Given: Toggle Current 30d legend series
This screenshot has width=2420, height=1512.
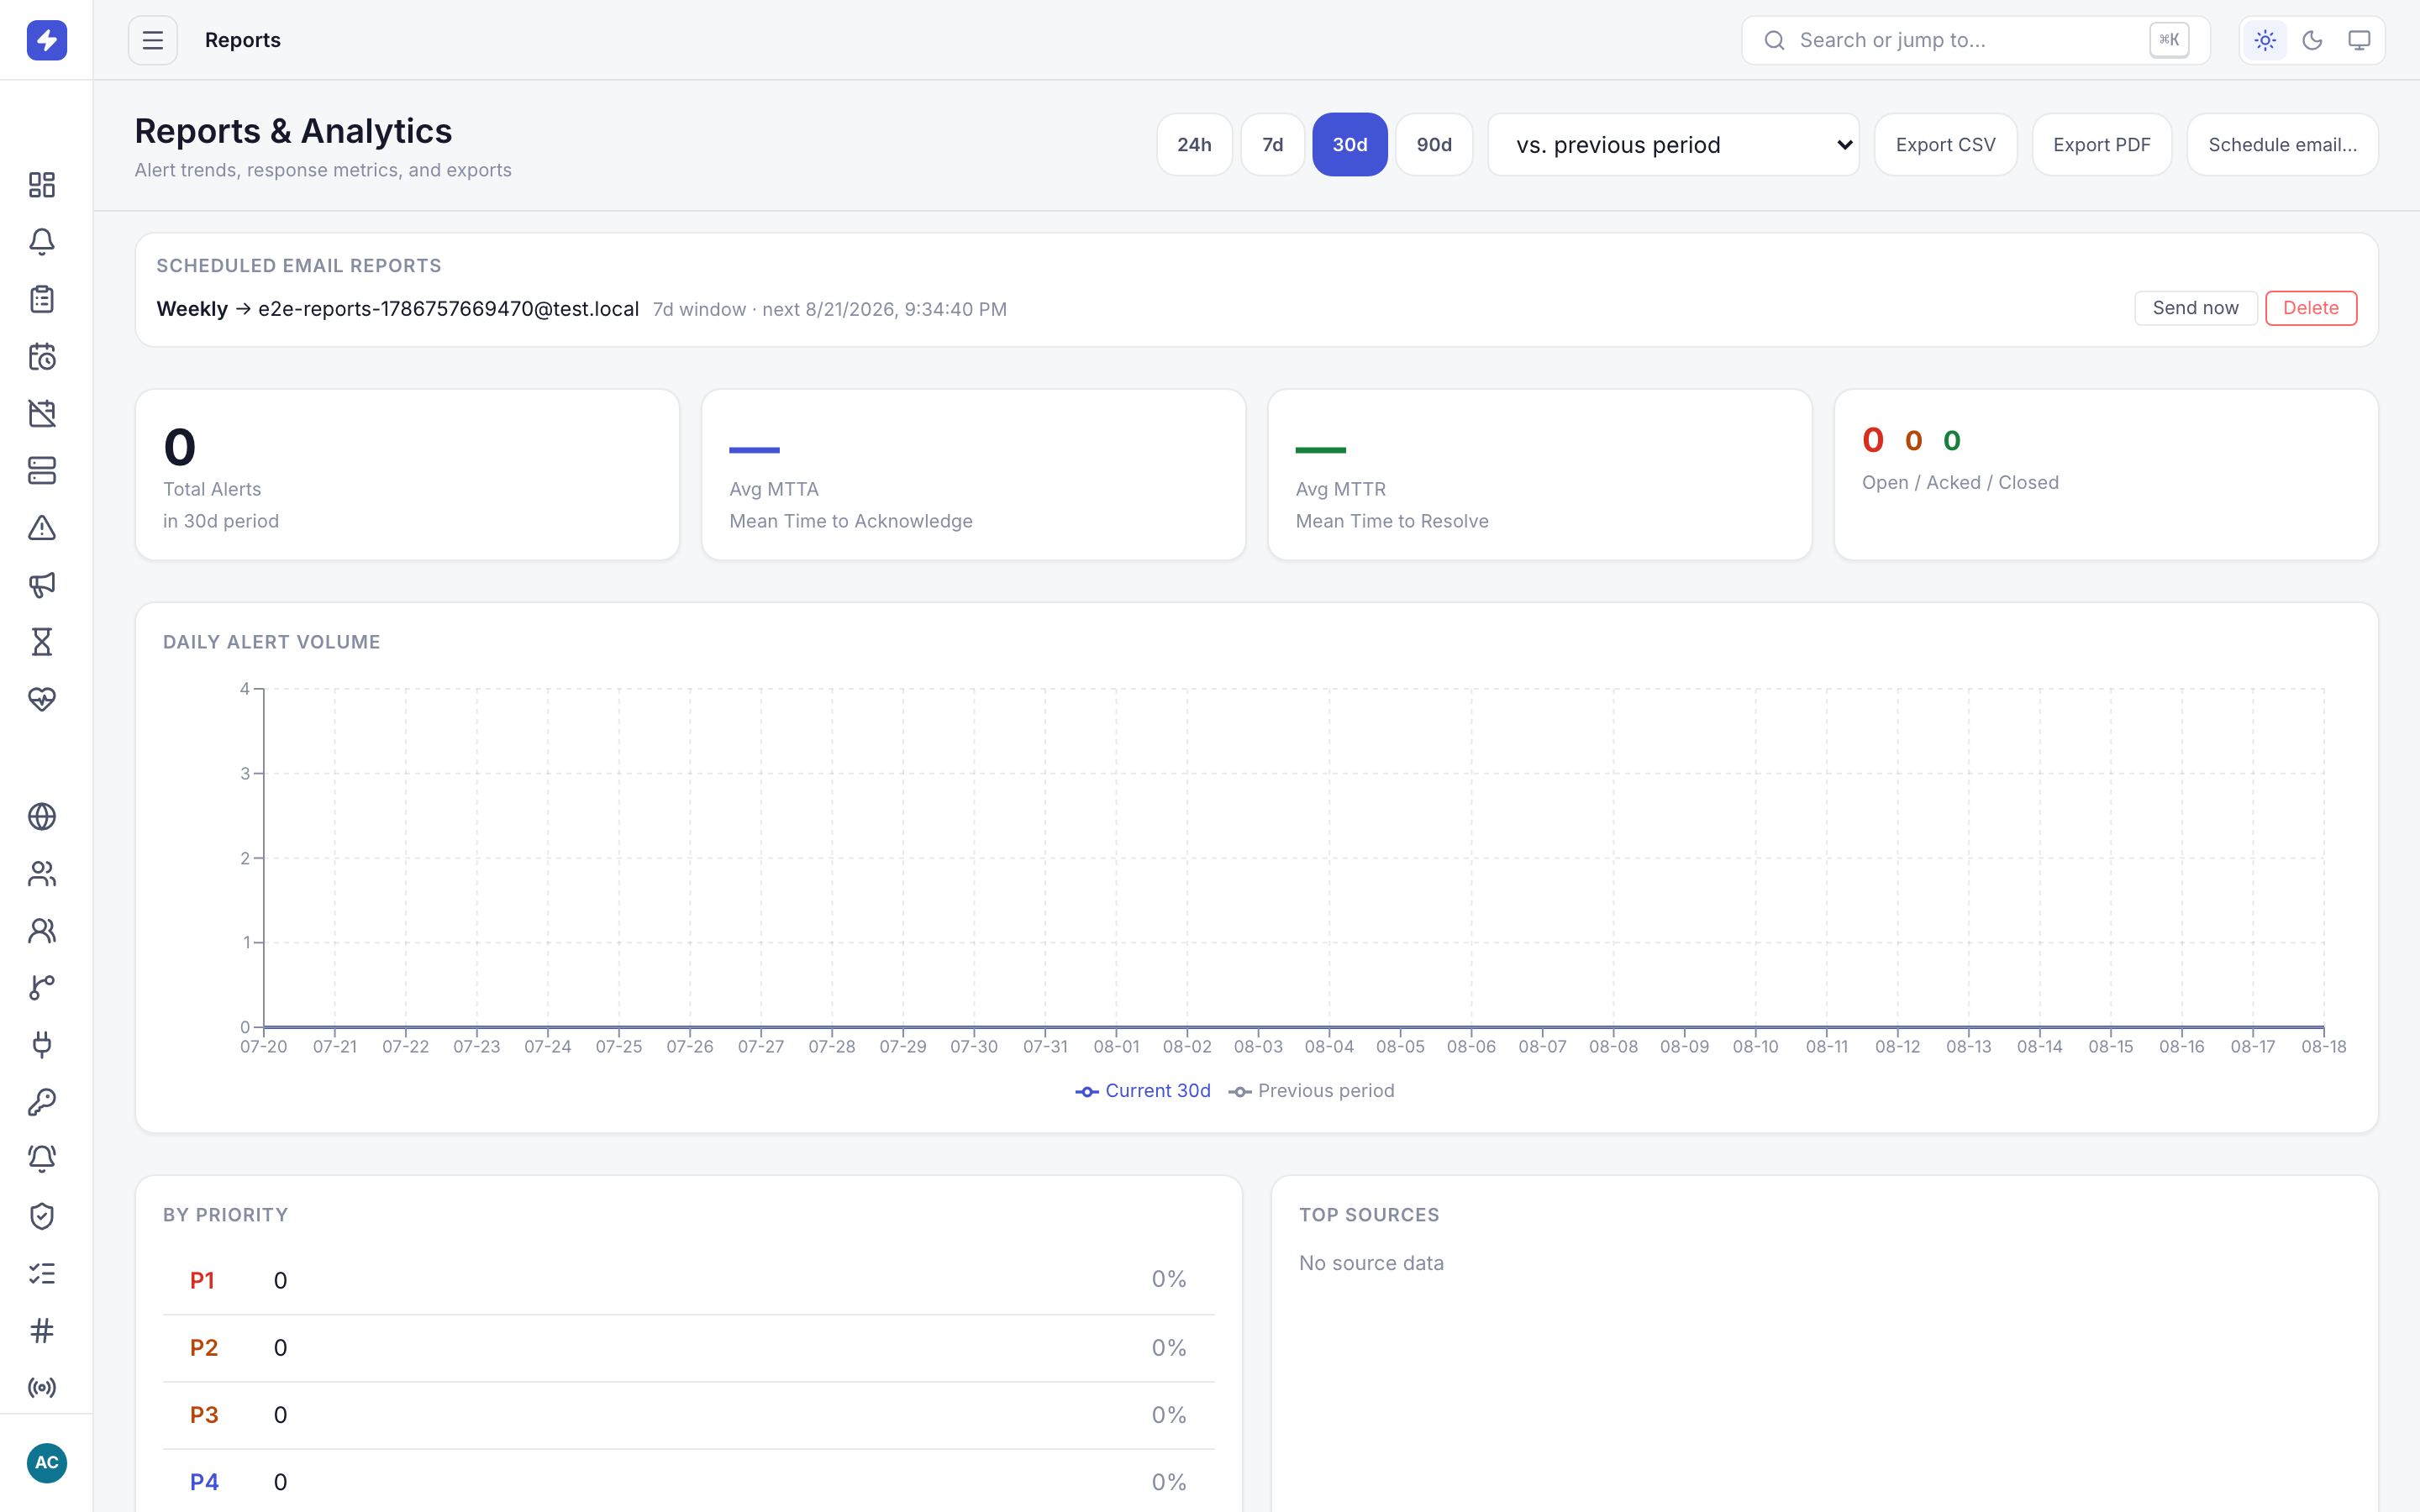Looking at the screenshot, I should [1143, 1090].
